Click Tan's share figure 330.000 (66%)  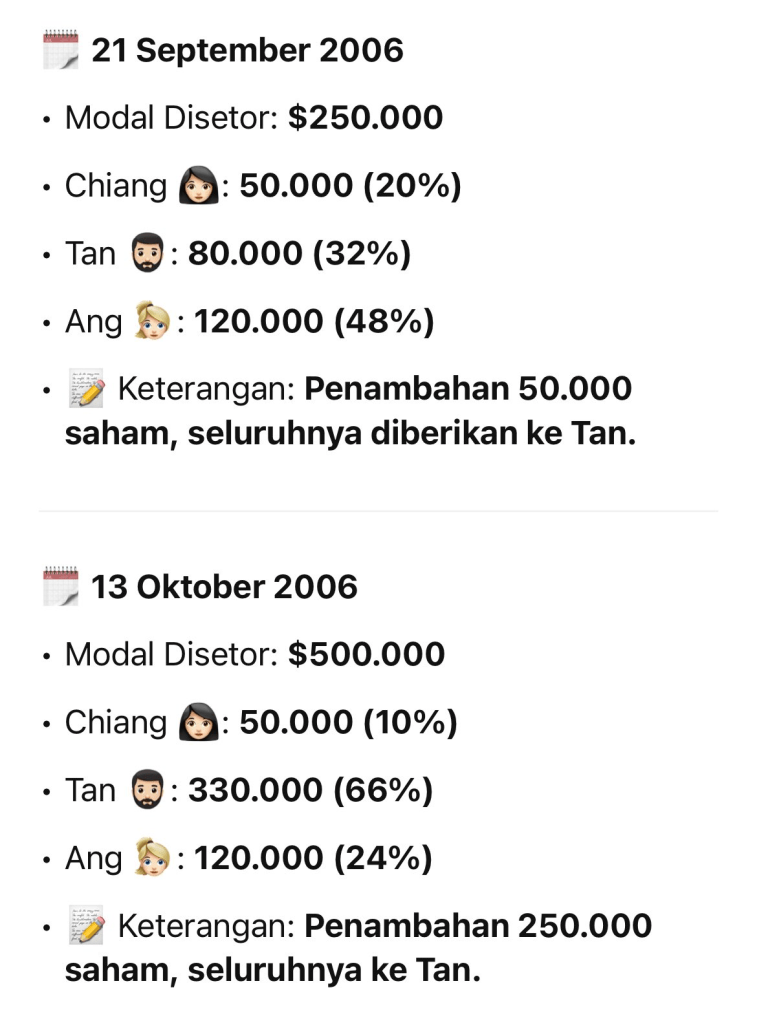click(x=310, y=791)
